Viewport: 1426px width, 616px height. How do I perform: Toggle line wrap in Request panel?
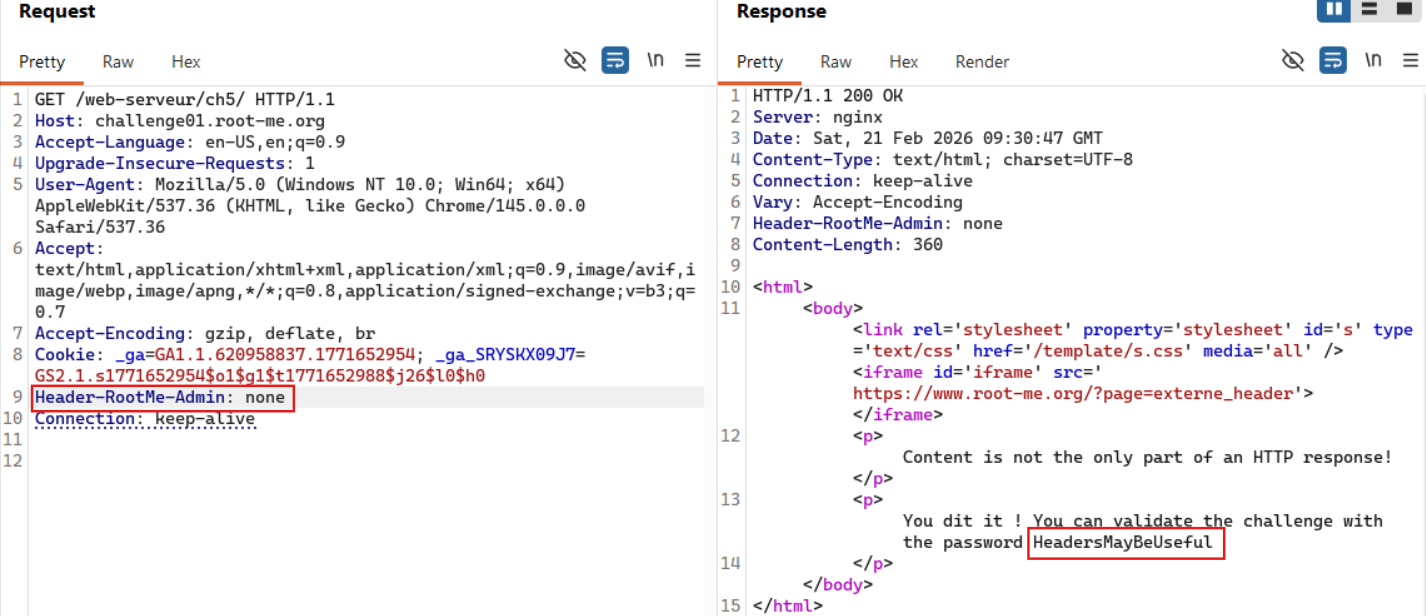point(615,61)
